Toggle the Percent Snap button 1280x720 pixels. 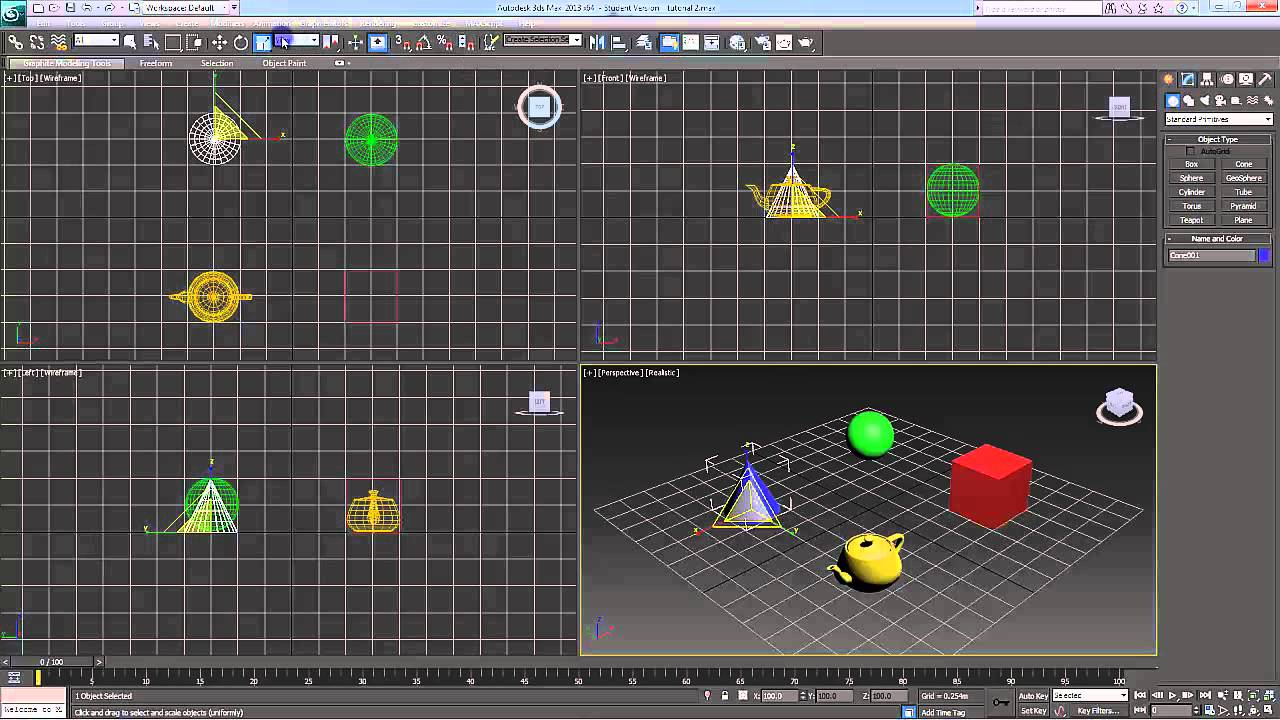pyautogui.click(x=444, y=42)
